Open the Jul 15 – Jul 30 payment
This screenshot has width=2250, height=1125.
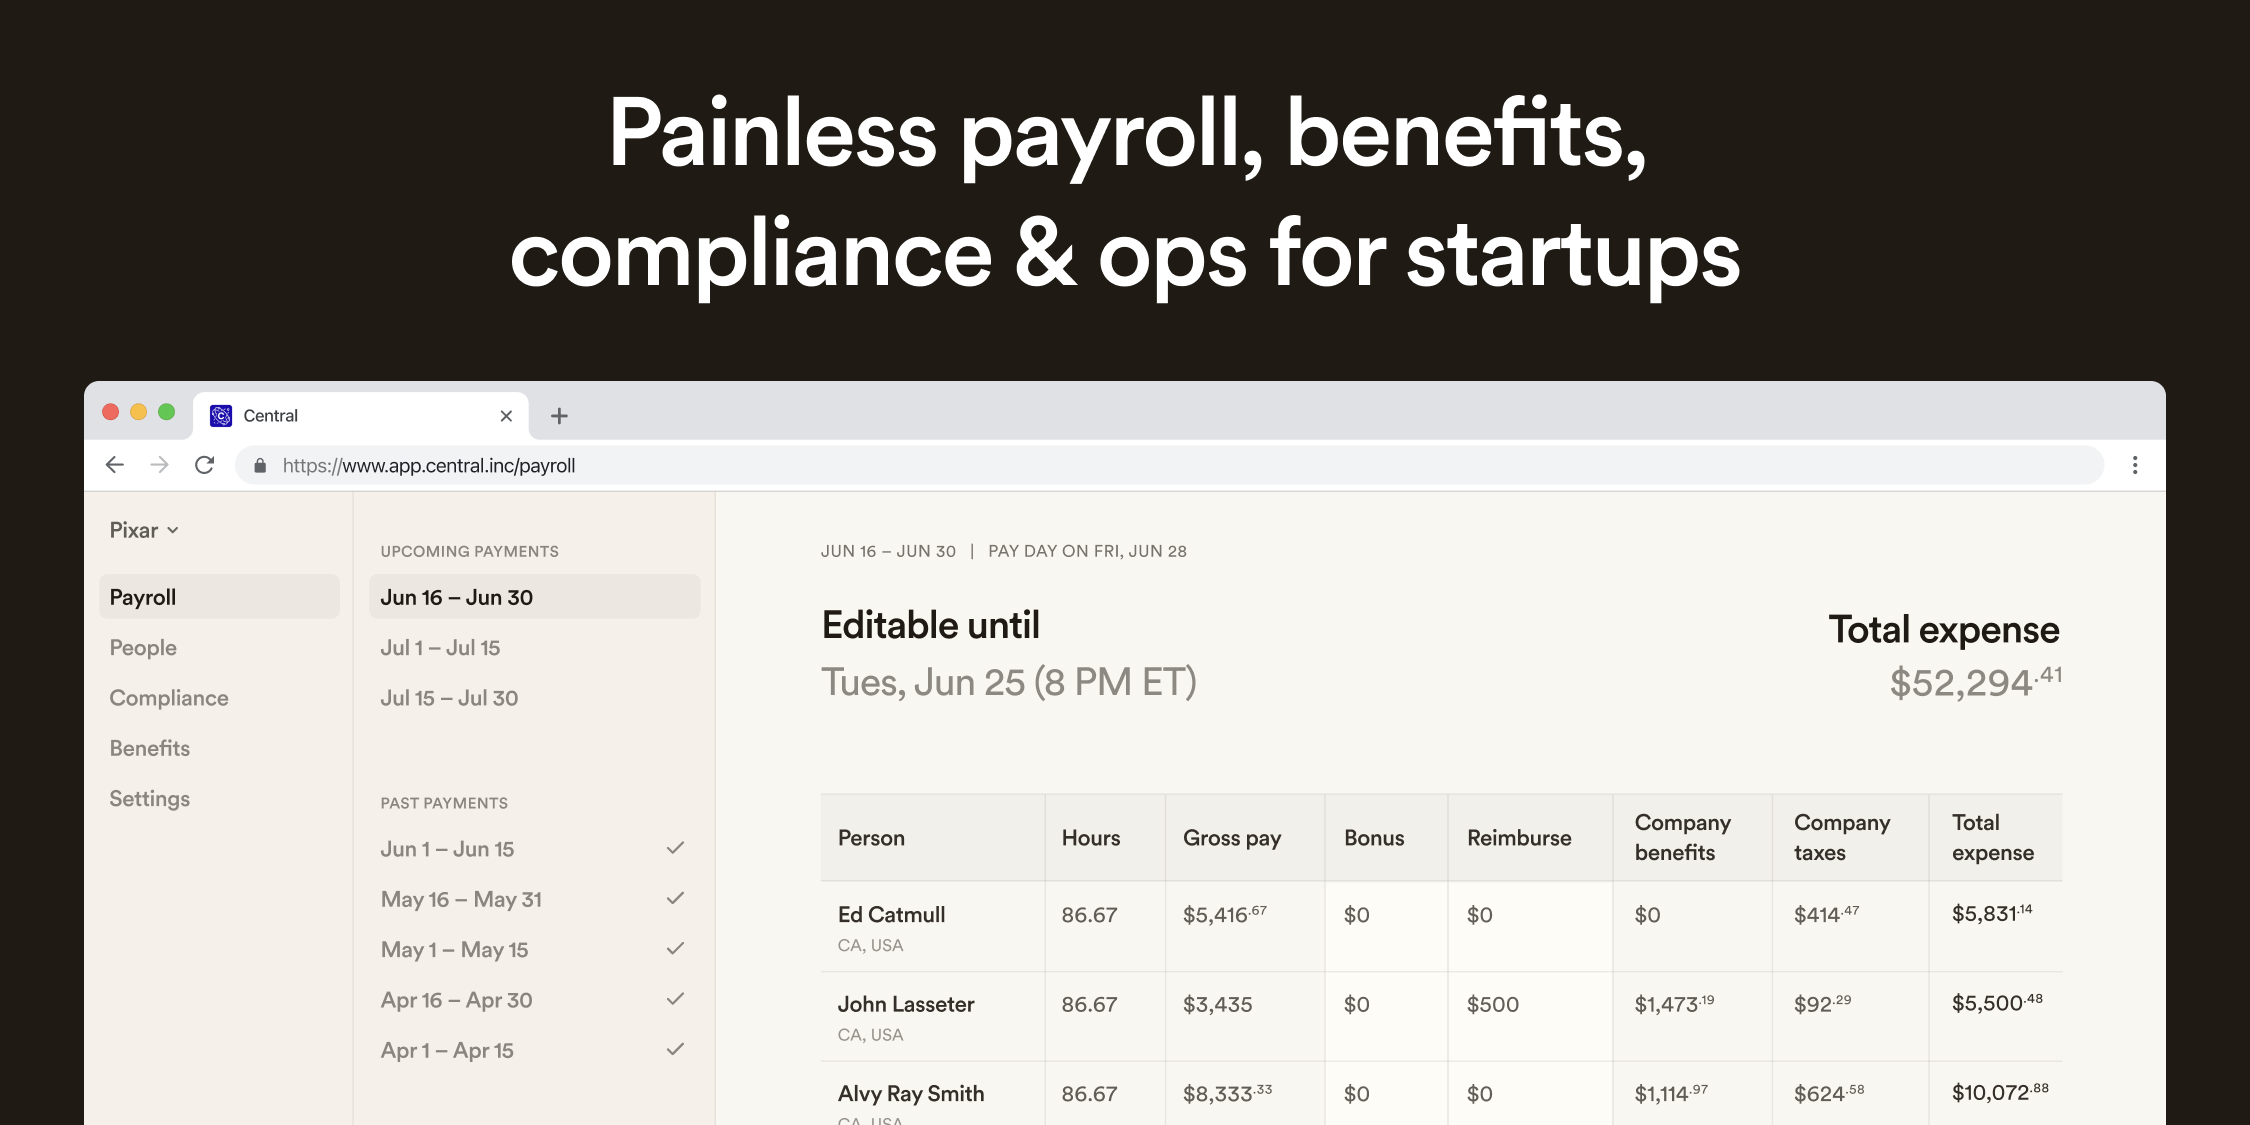point(449,698)
